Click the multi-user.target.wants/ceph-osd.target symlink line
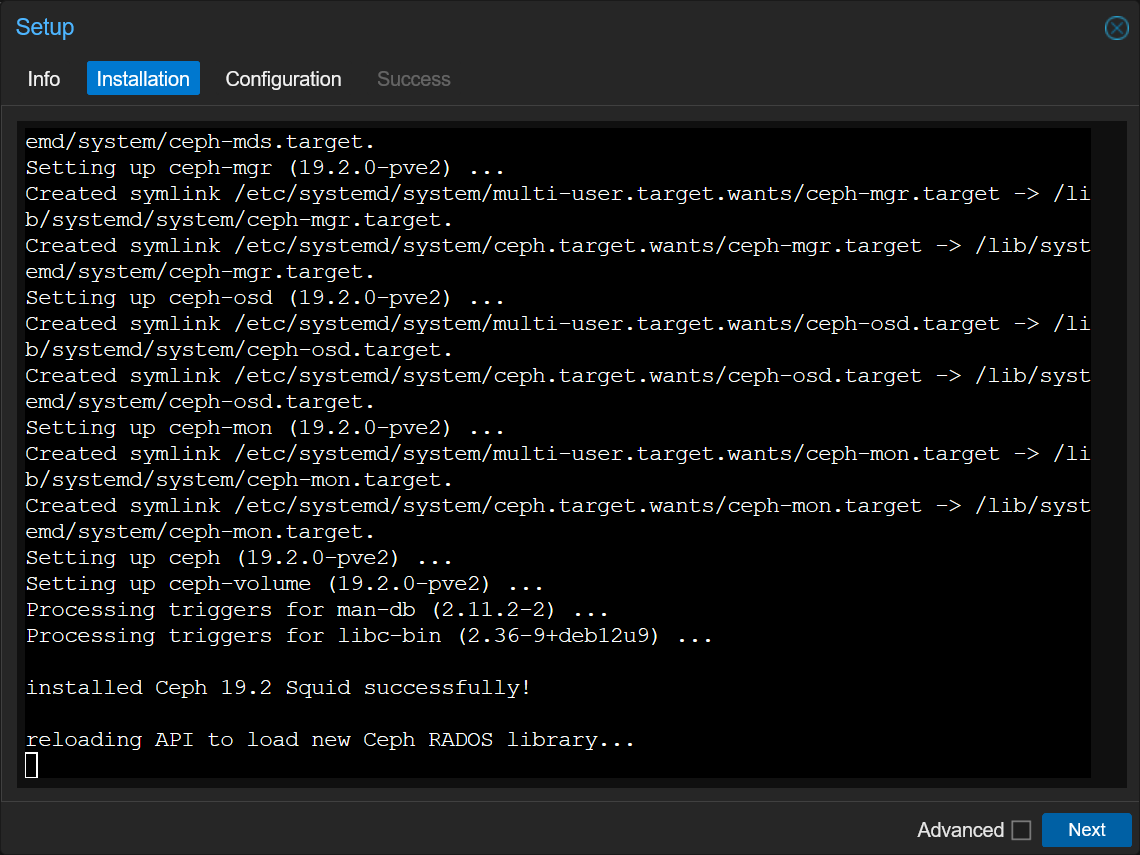The image size is (1140, 855). [x=558, y=324]
